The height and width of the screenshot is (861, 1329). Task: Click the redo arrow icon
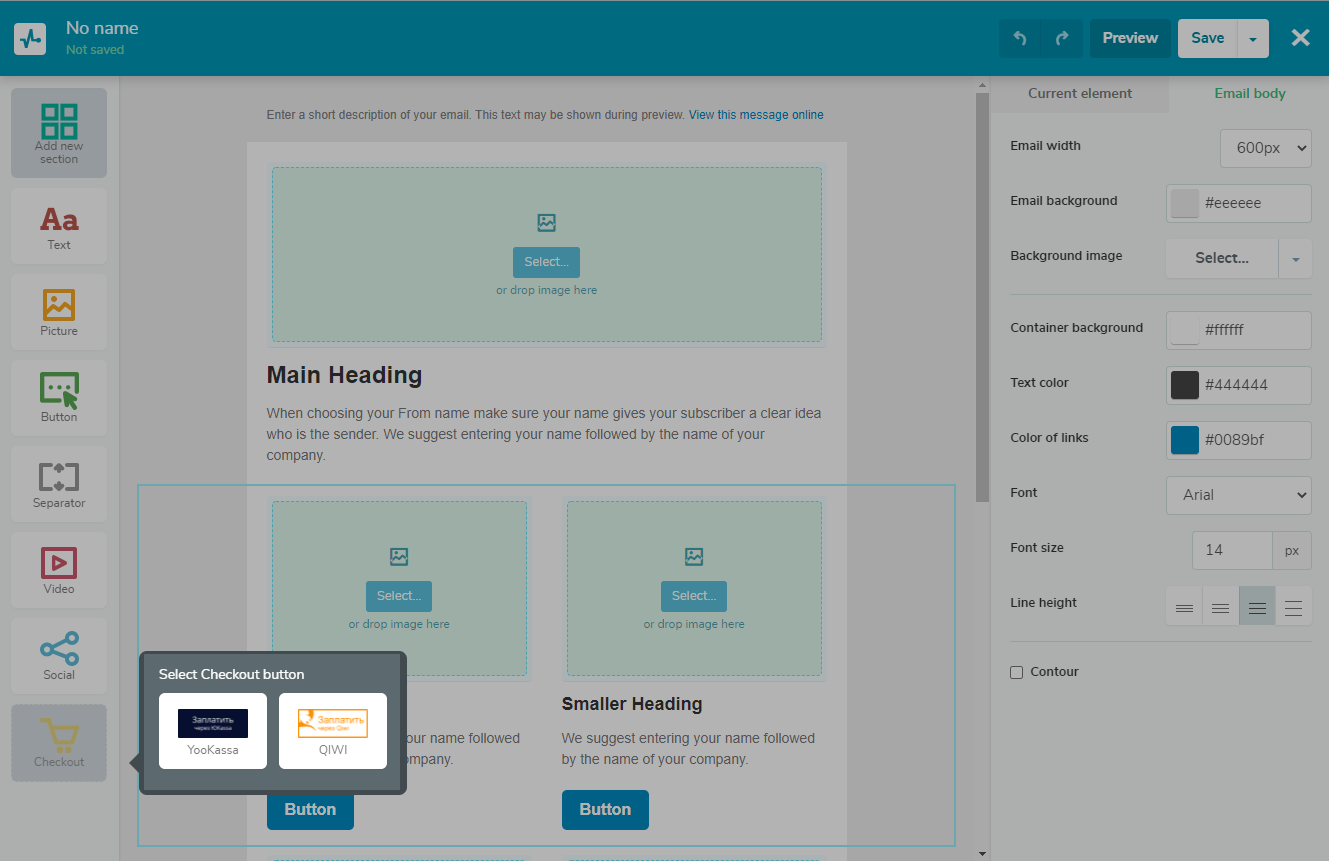pyautogui.click(x=1061, y=38)
